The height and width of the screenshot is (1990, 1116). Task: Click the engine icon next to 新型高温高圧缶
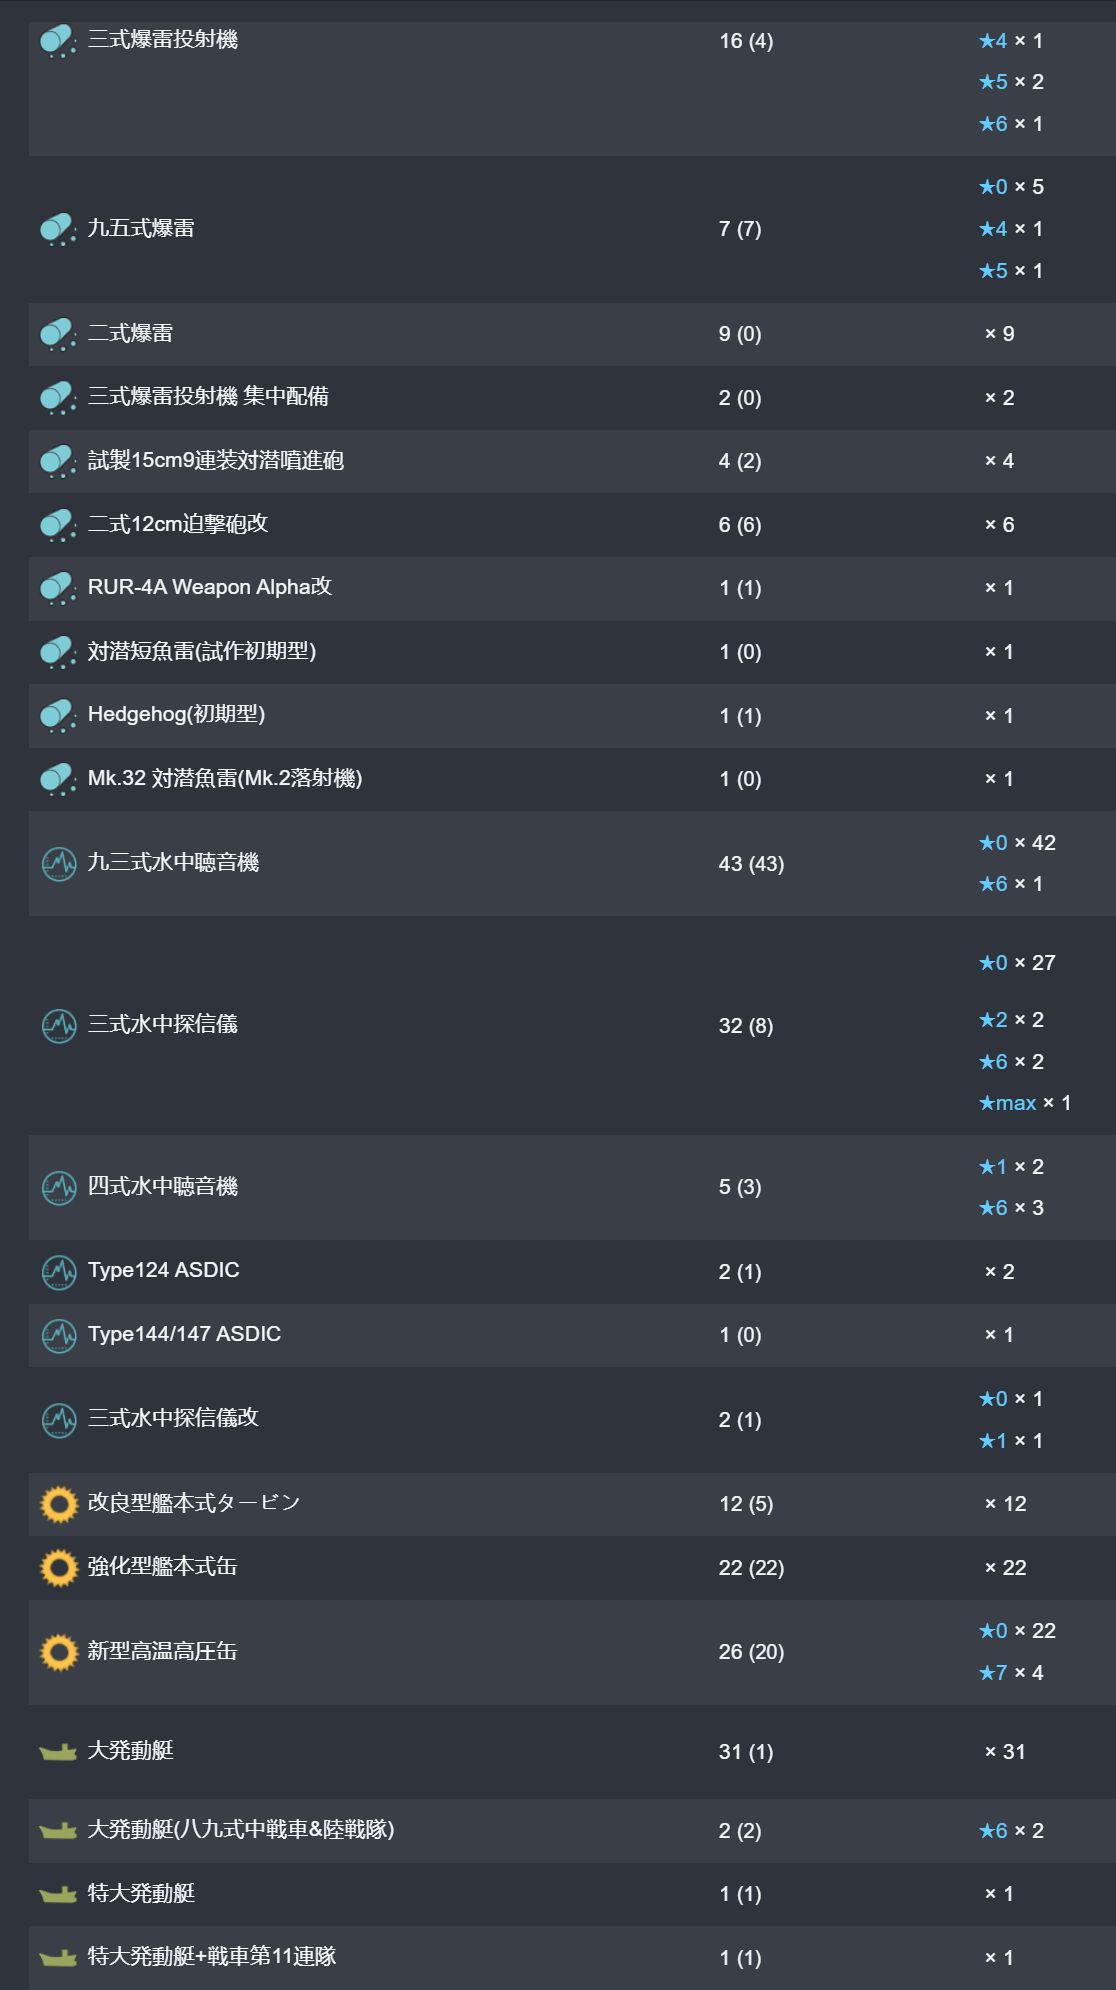point(58,1652)
